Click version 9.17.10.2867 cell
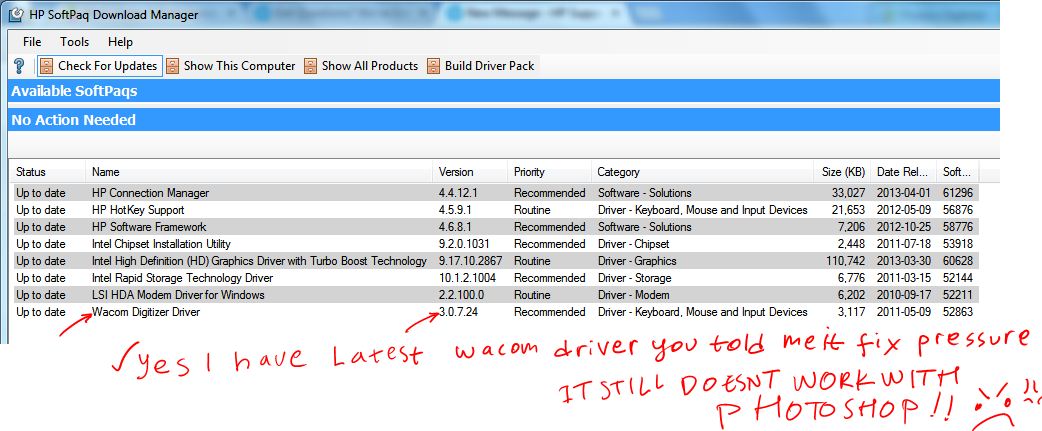This screenshot has width=1042, height=431. tap(470, 261)
